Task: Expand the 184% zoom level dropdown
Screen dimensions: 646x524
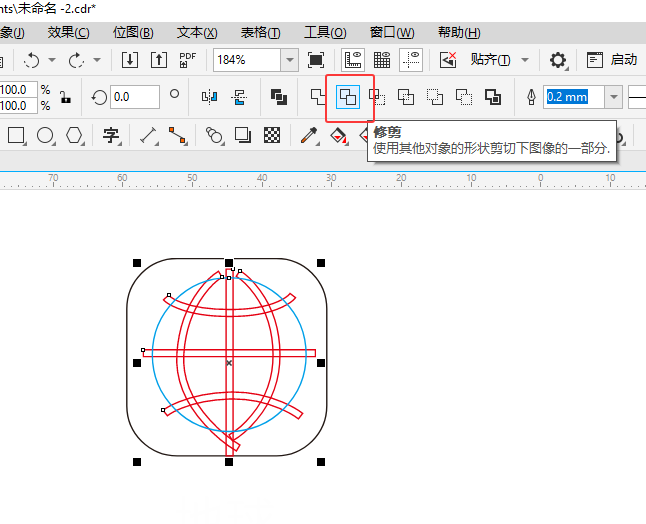Action: pos(290,60)
